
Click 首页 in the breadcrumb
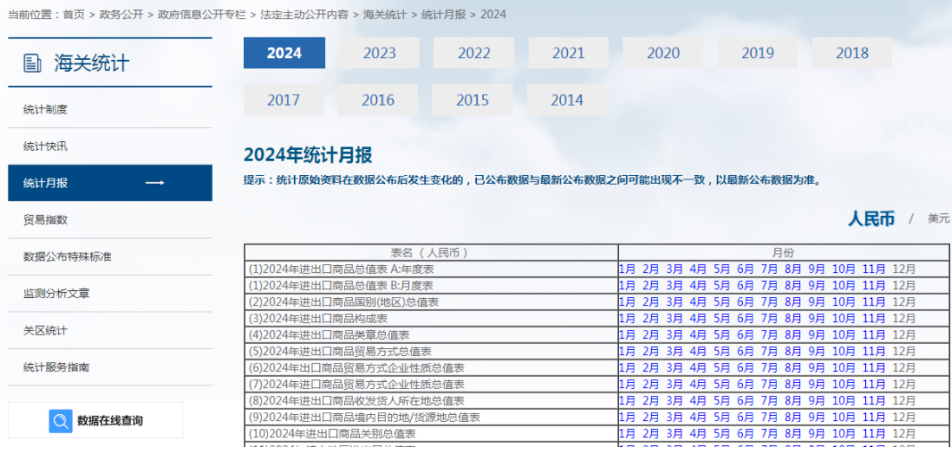click(74, 14)
